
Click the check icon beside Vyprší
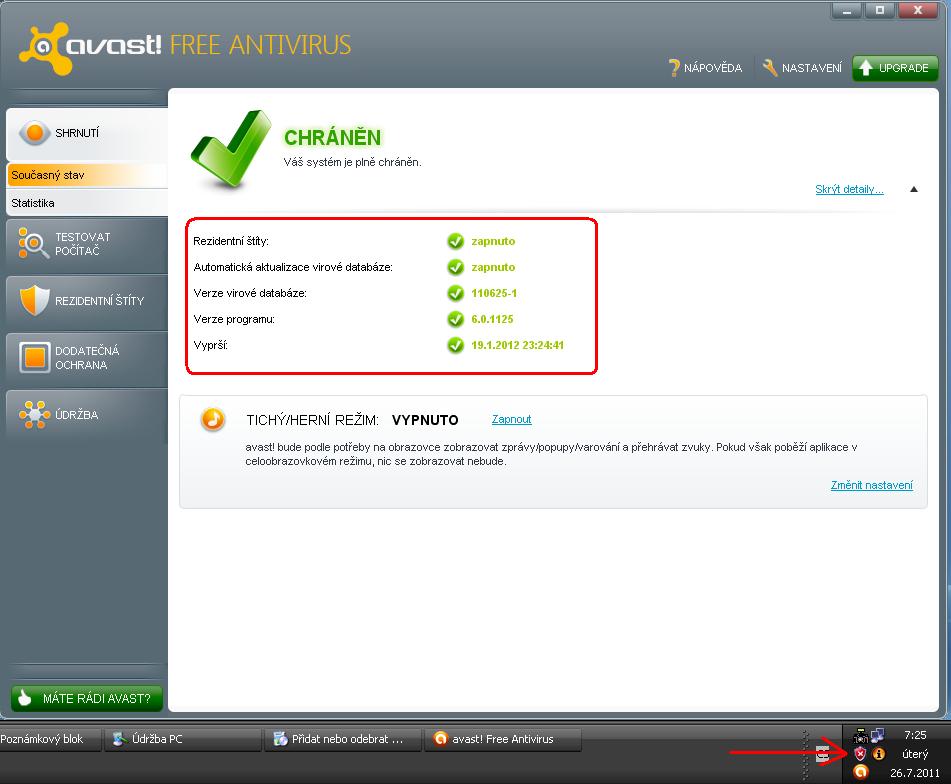point(455,346)
